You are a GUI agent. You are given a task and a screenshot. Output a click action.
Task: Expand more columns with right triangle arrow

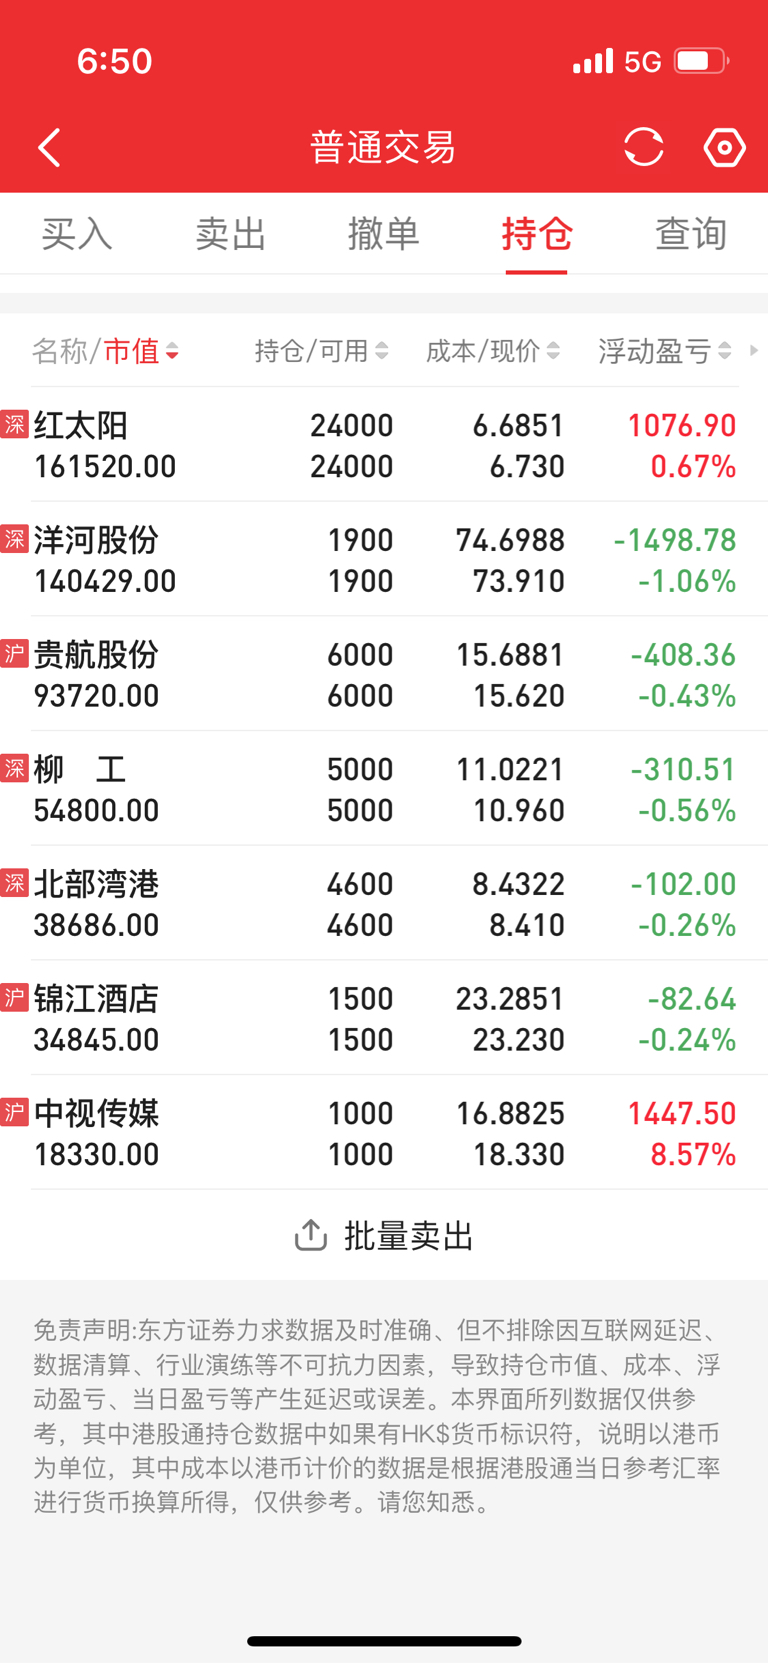[754, 351]
